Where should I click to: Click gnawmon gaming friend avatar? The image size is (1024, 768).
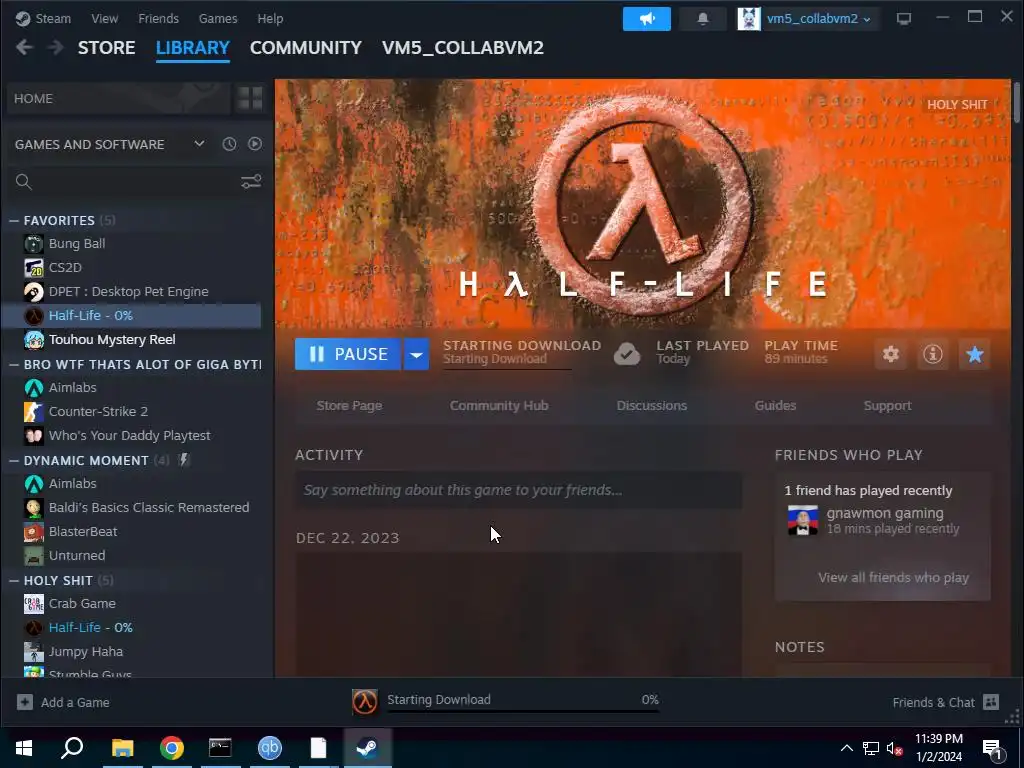[803, 520]
